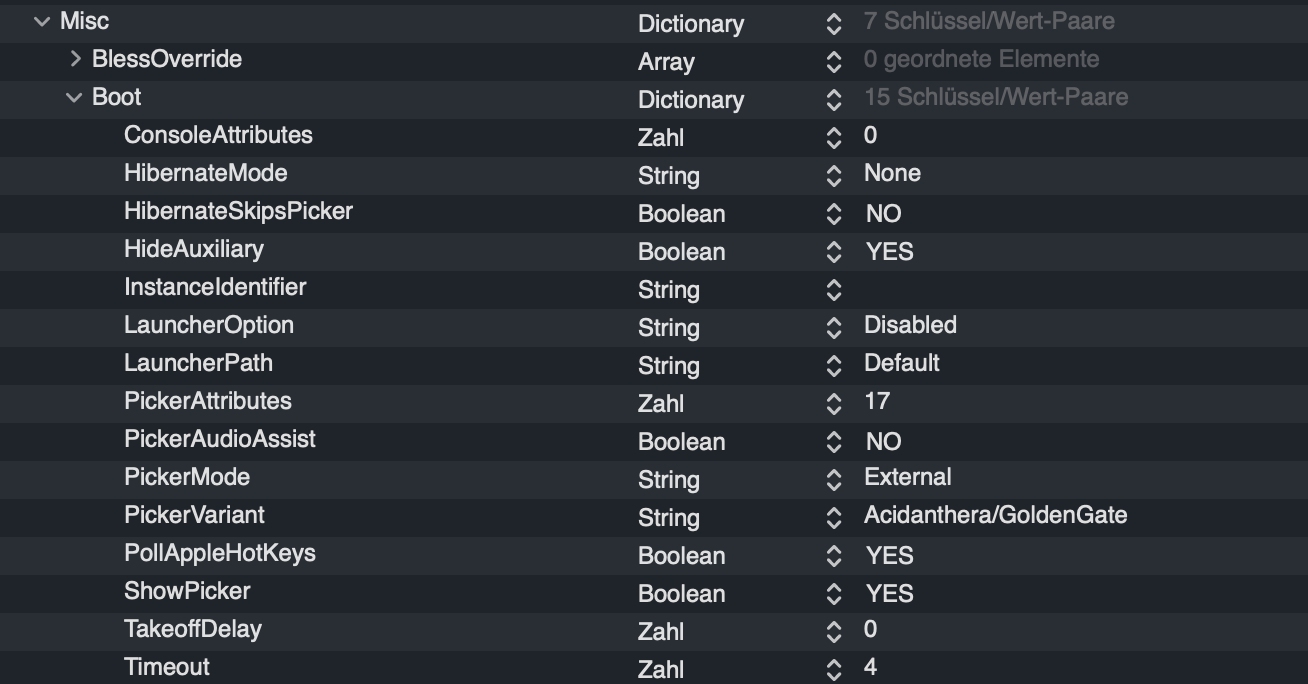
Task: Select the PickerVariant Acidanthera/GoldenGate value
Action: [x=995, y=515]
